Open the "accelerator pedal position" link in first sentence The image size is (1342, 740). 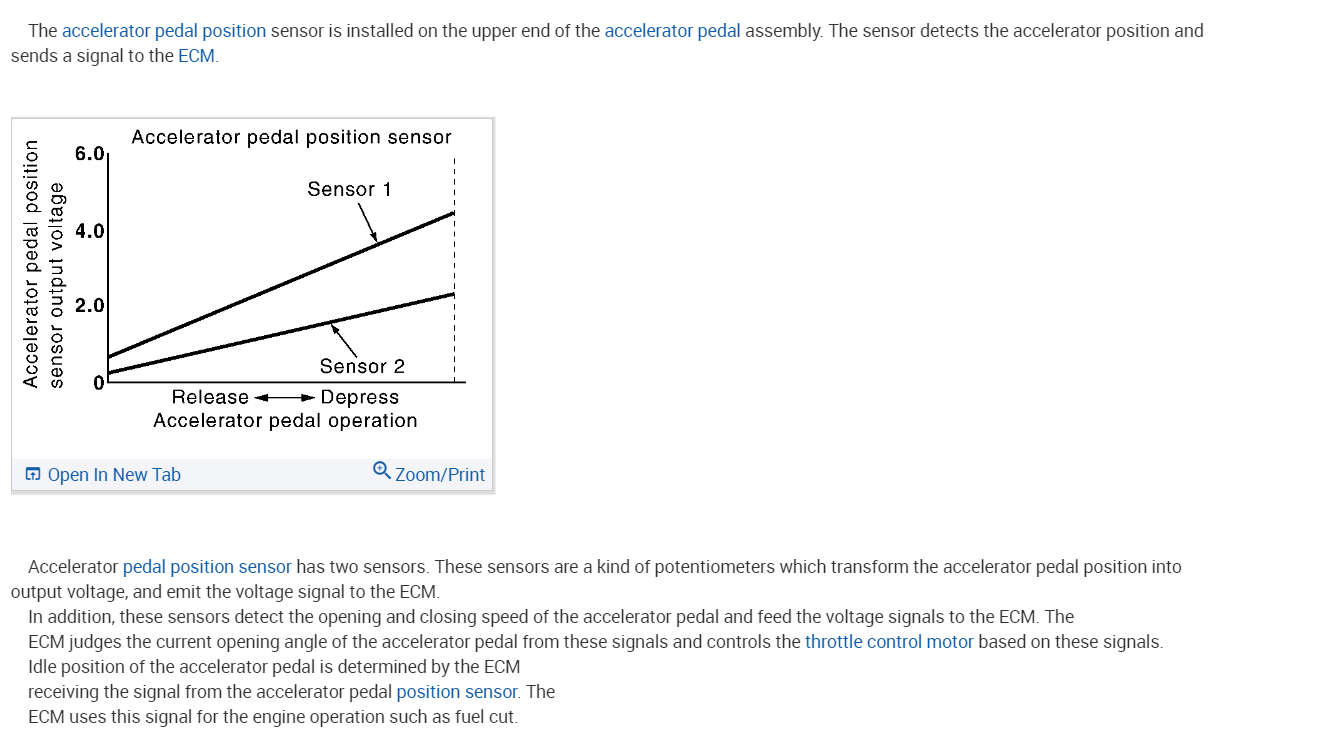pos(164,31)
